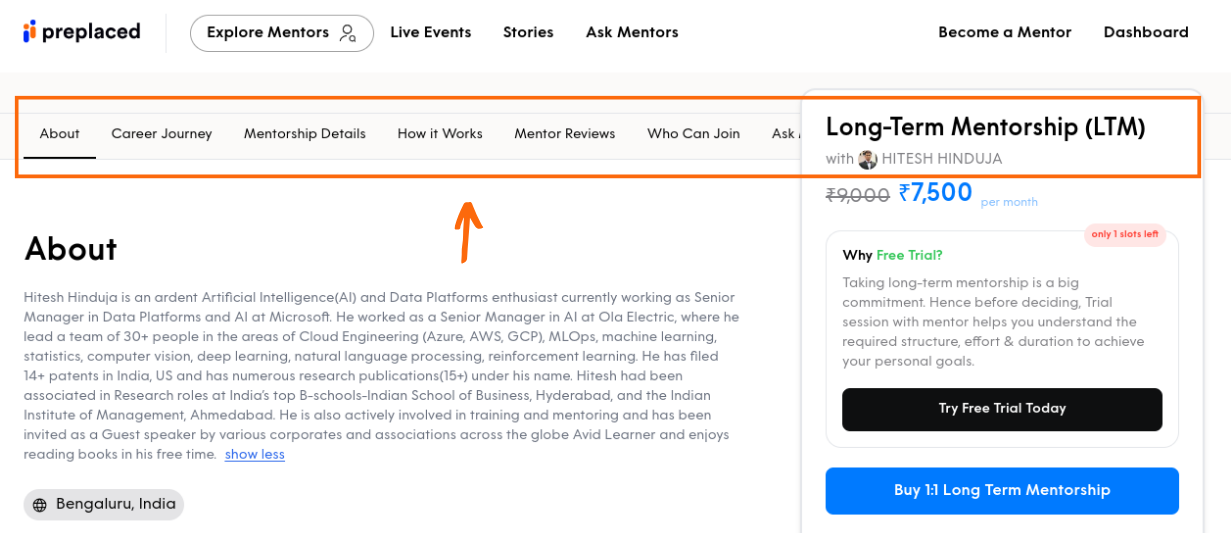Click Buy 1:1 Long Term Mentorship
Image resolution: width=1231 pixels, height=548 pixels.
(x=1002, y=491)
